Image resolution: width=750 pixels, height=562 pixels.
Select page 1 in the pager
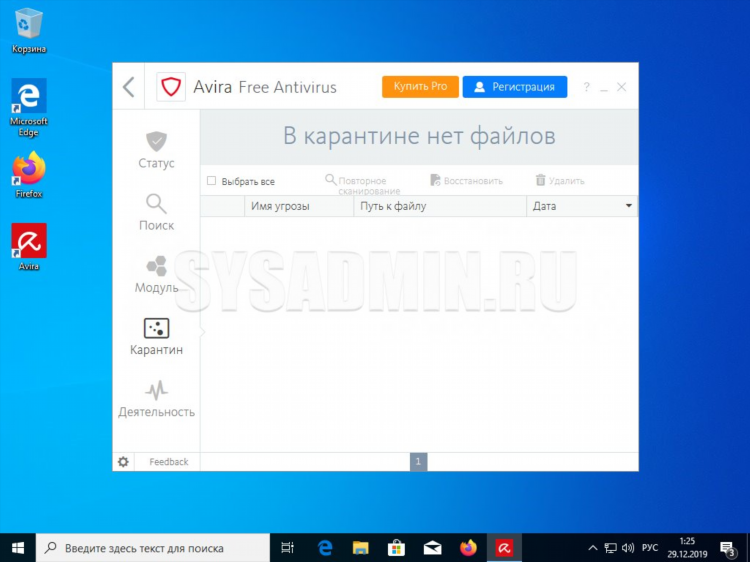pos(418,462)
